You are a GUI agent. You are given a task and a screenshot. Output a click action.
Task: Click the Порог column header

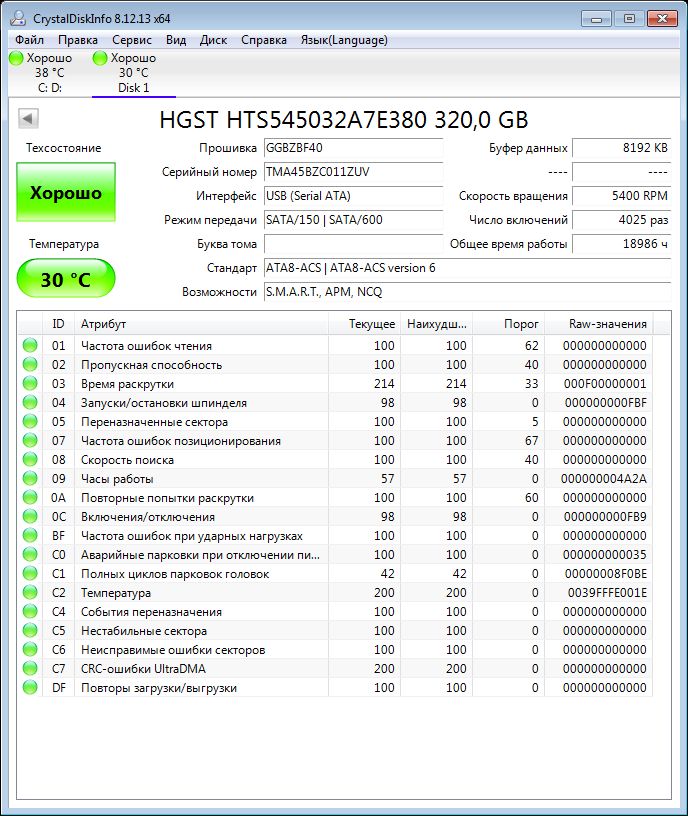[x=508, y=324]
